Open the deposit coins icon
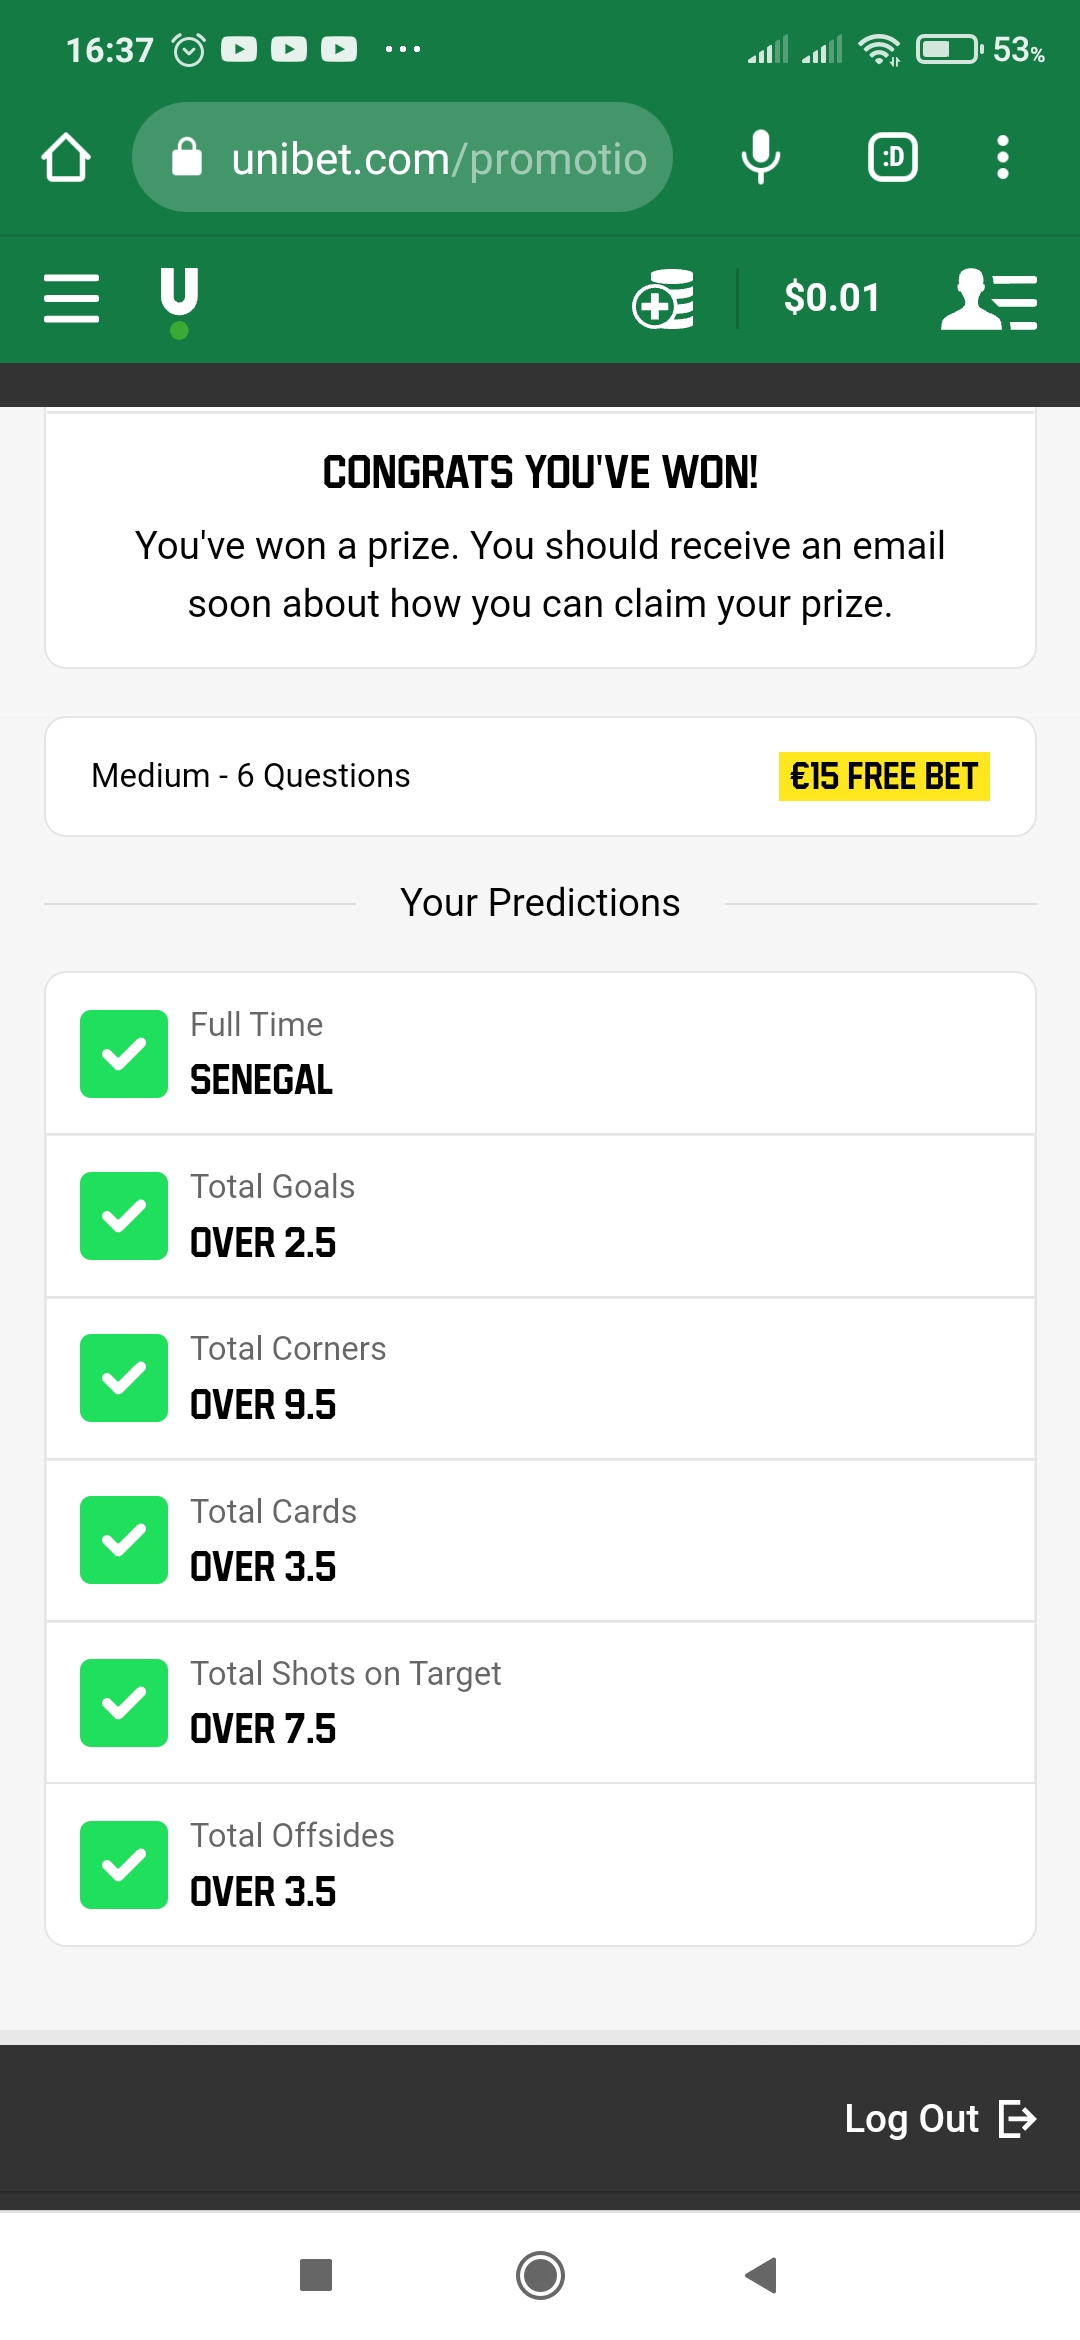1080x2340 pixels. pyautogui.click(x=664, y=299)
